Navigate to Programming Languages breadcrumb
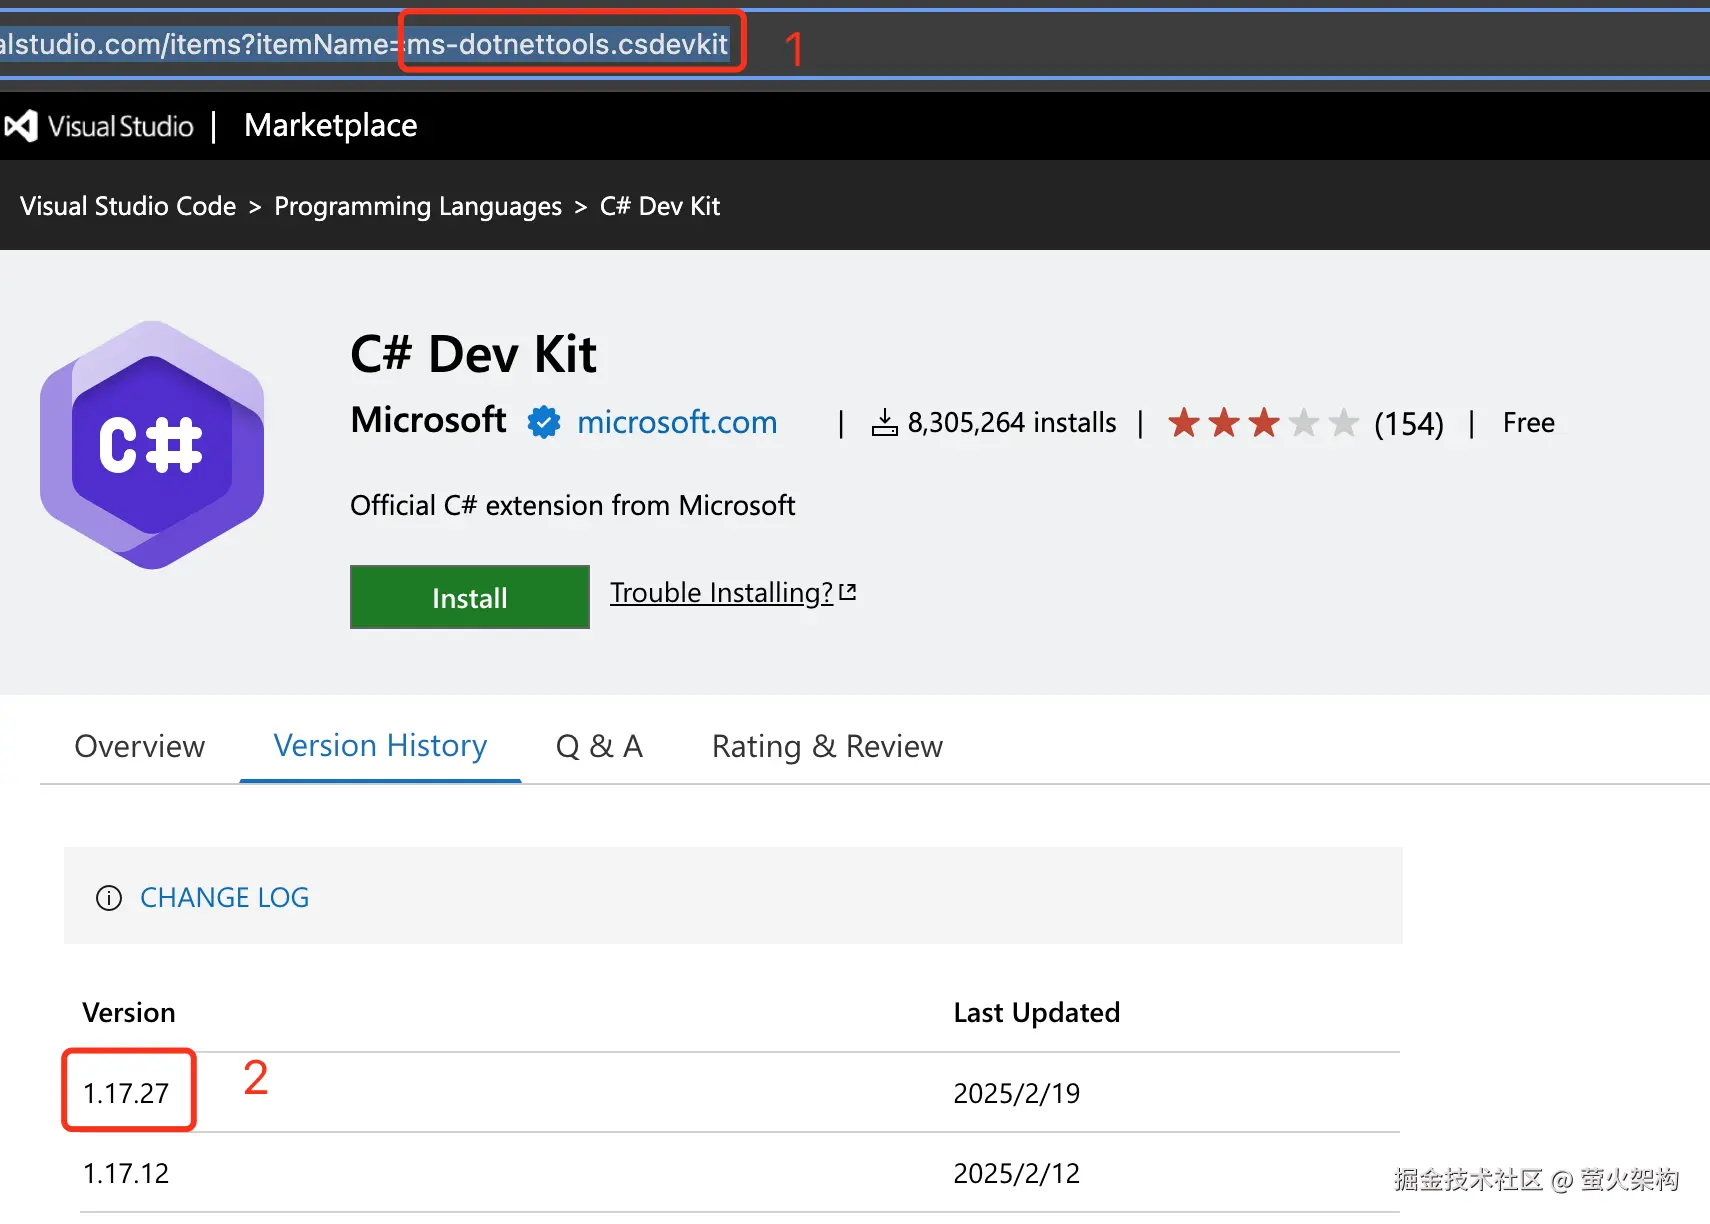This screenshot has width=1710, height=1224. [418, 206]
